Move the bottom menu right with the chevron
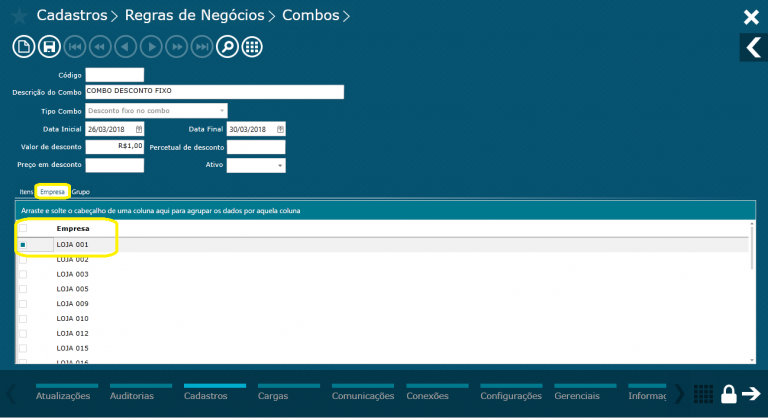 (679, 393)
